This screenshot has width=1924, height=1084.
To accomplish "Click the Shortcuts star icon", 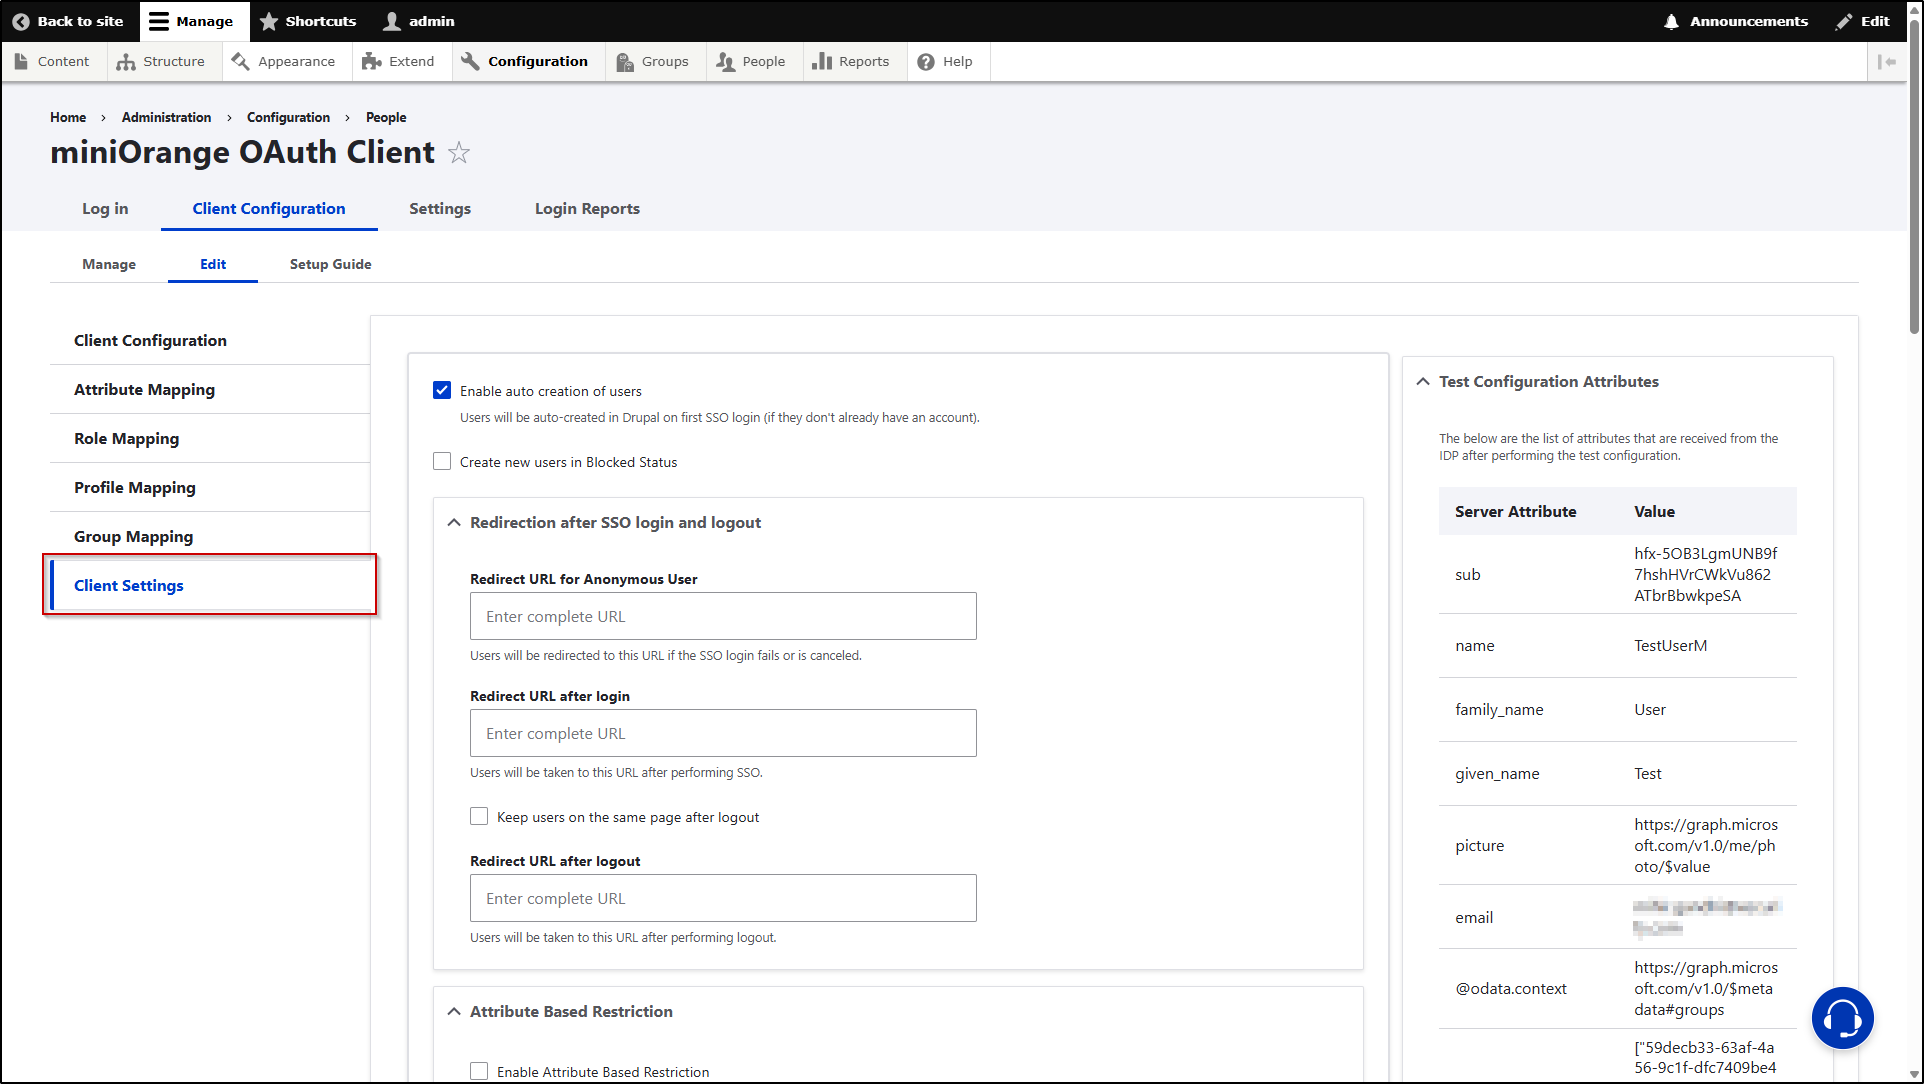I will point(269,21).
